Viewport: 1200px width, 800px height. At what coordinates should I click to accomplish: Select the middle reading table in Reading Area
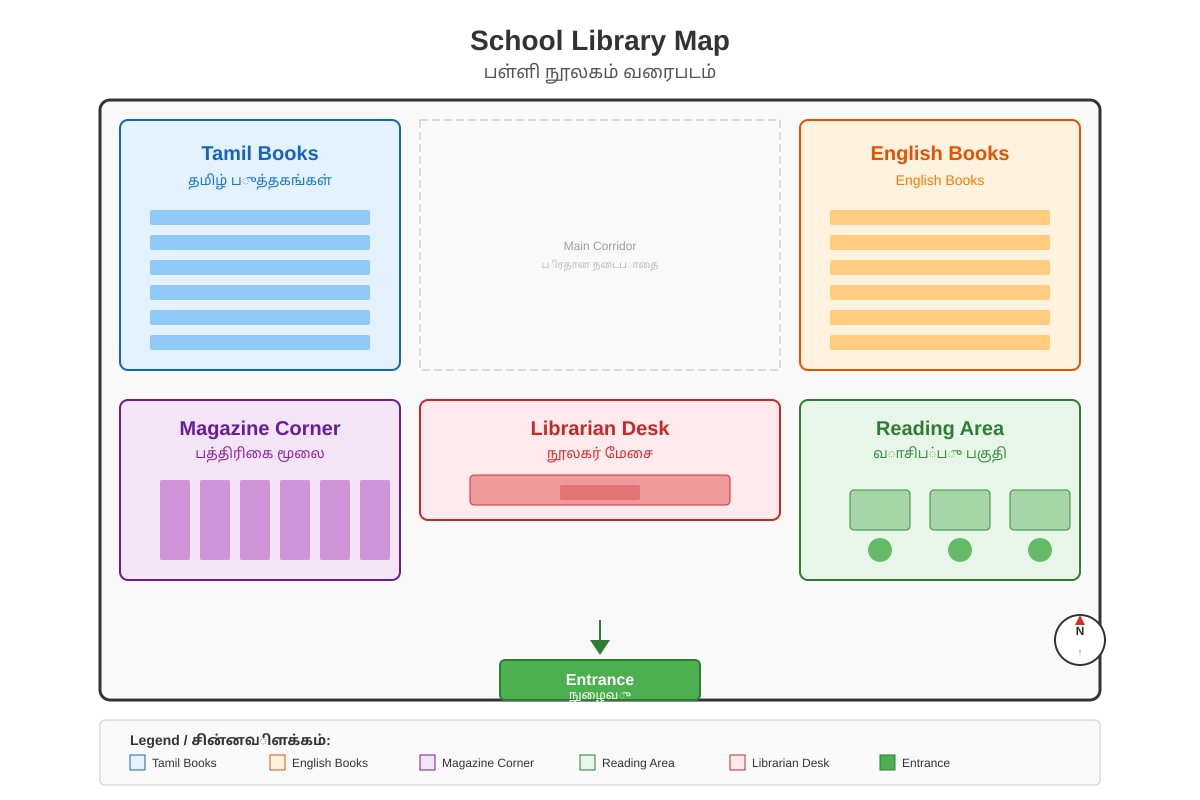pyautogui.click(x=960, y=510)
